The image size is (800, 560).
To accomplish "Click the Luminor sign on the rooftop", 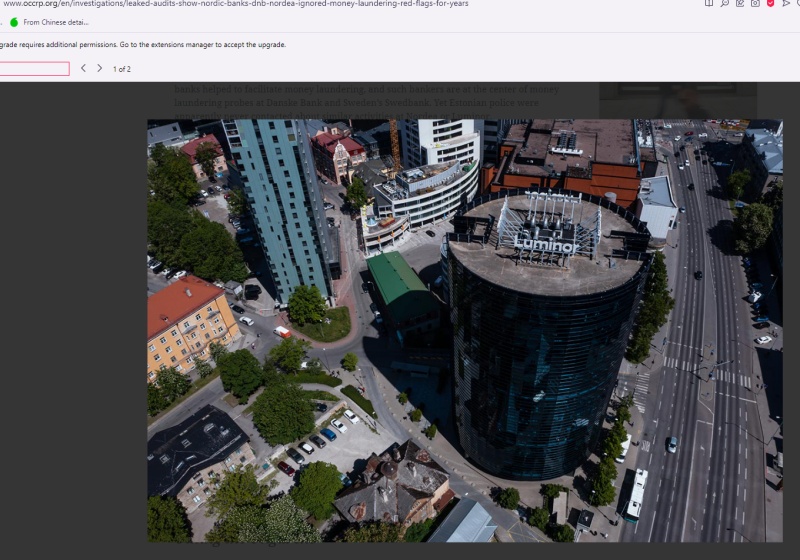I will (x=546, y=243).
